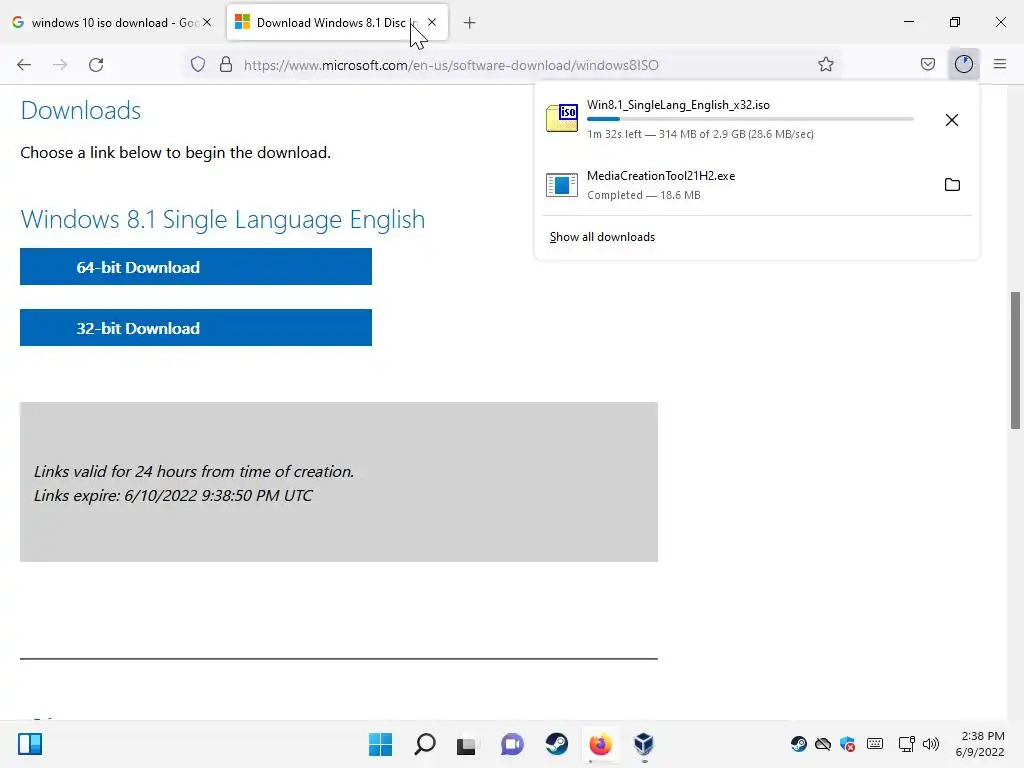Click the Completed — 18.6 MB status
Screen dimensions: 1024x768
[643, 195]
